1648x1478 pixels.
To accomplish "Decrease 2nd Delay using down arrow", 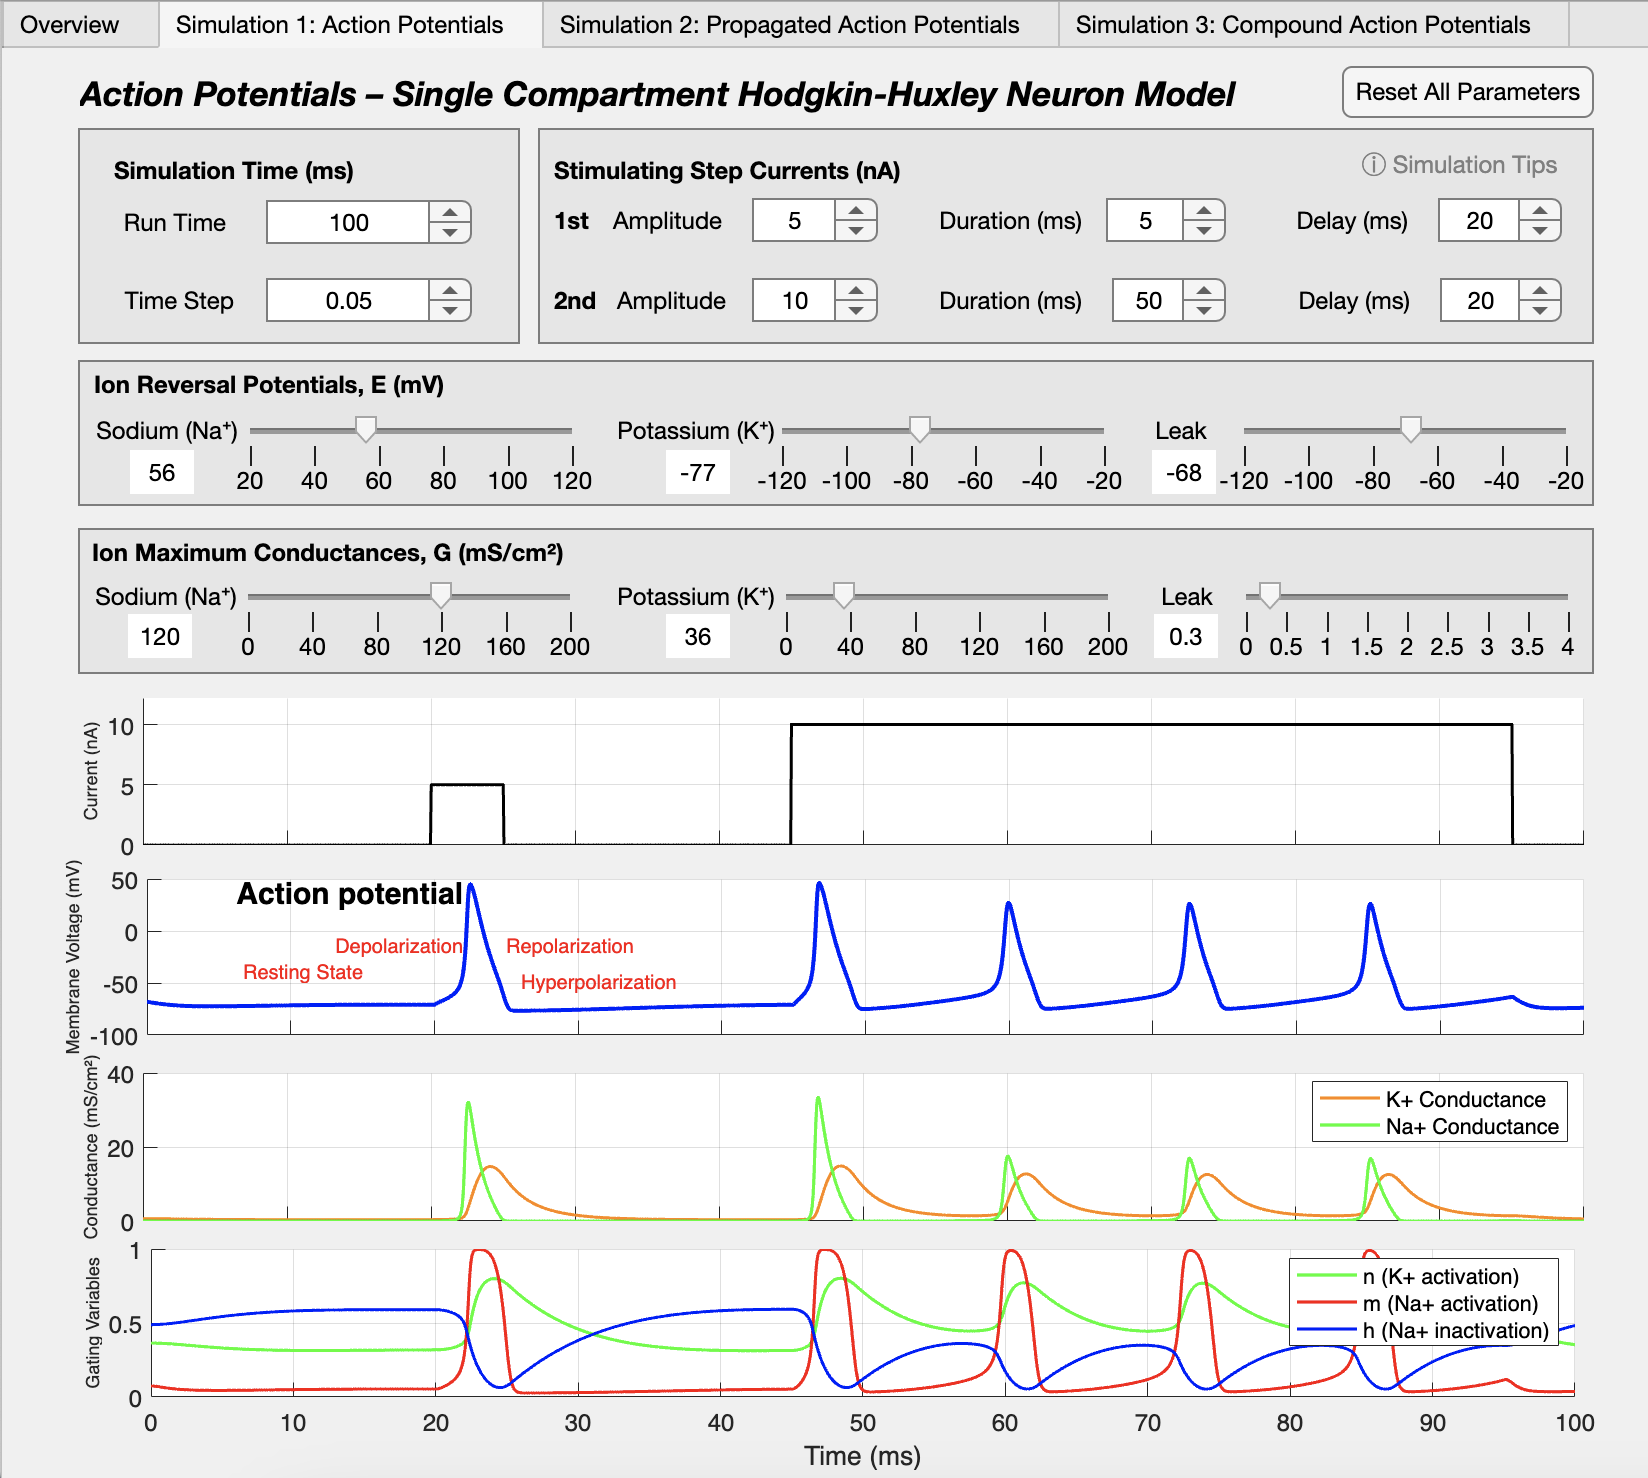I will tap(1540, 311).
